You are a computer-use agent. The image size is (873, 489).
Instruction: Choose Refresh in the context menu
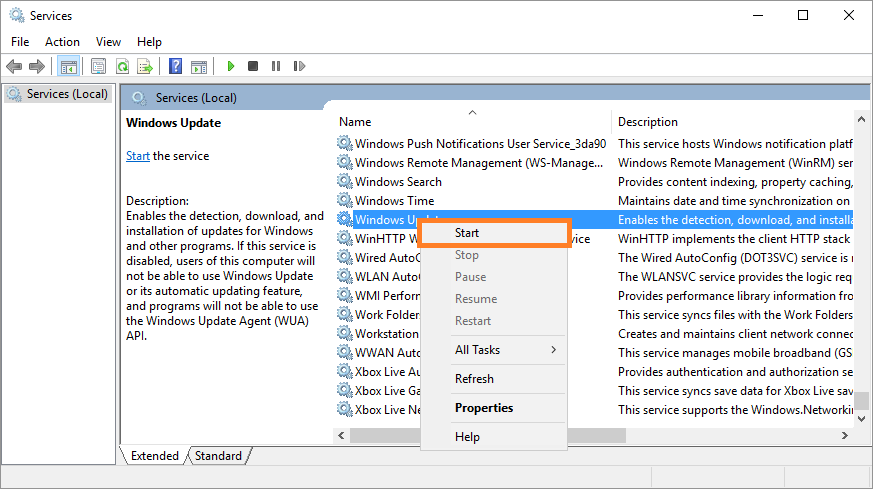(x=494, y=379)
